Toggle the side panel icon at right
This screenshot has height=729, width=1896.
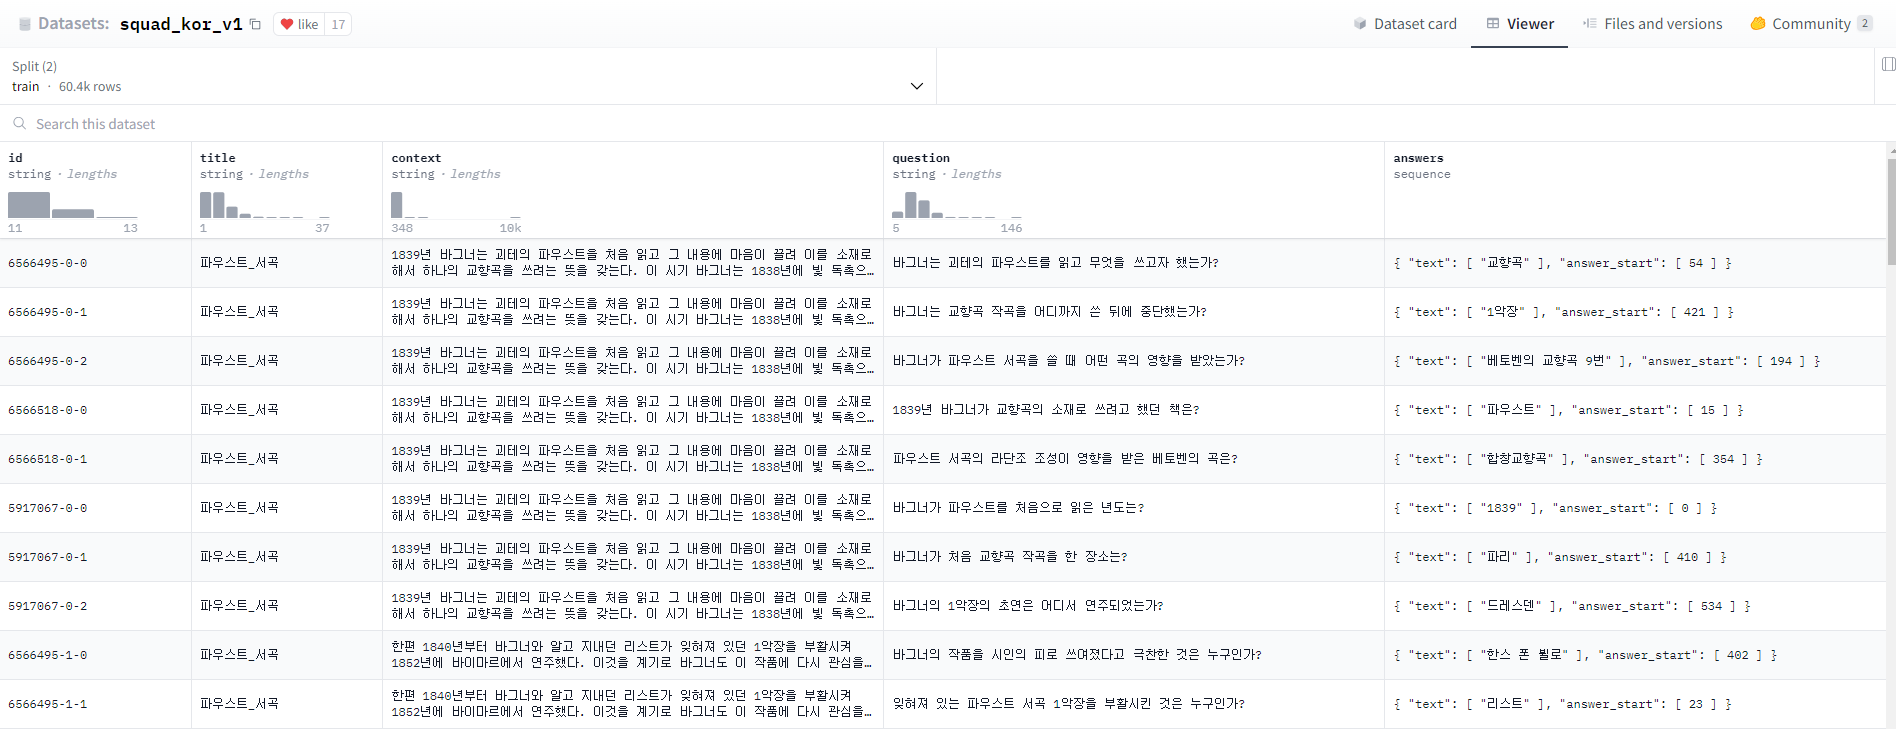1888,64
